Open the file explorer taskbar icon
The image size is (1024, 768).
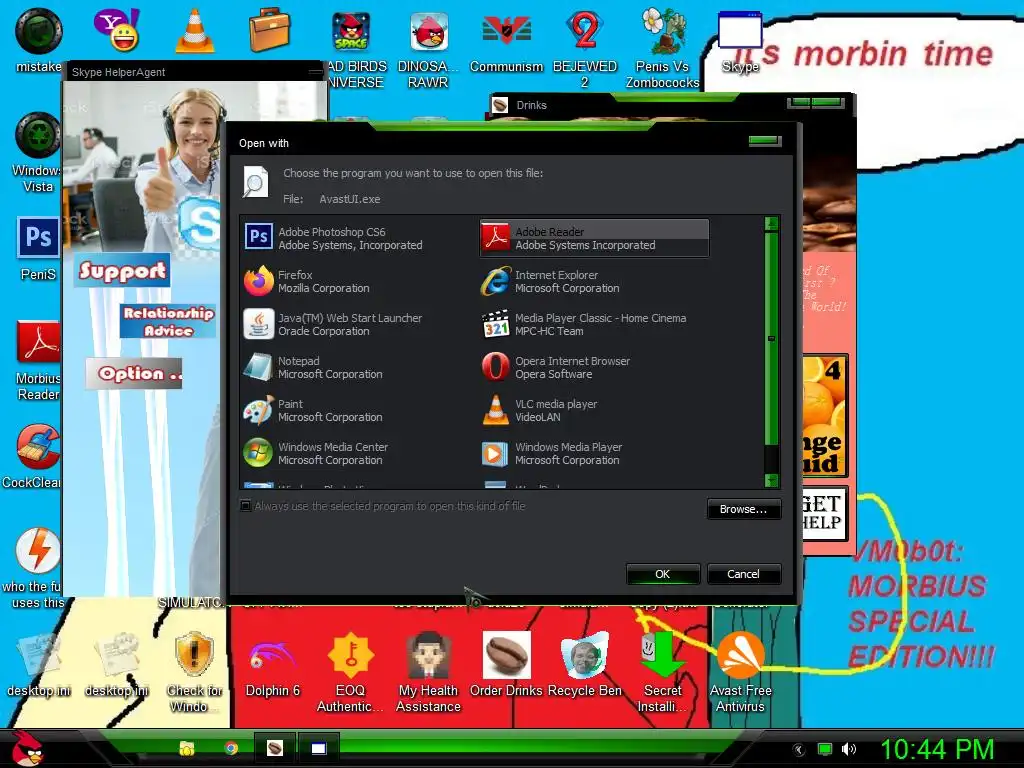[x=187, y=748]
